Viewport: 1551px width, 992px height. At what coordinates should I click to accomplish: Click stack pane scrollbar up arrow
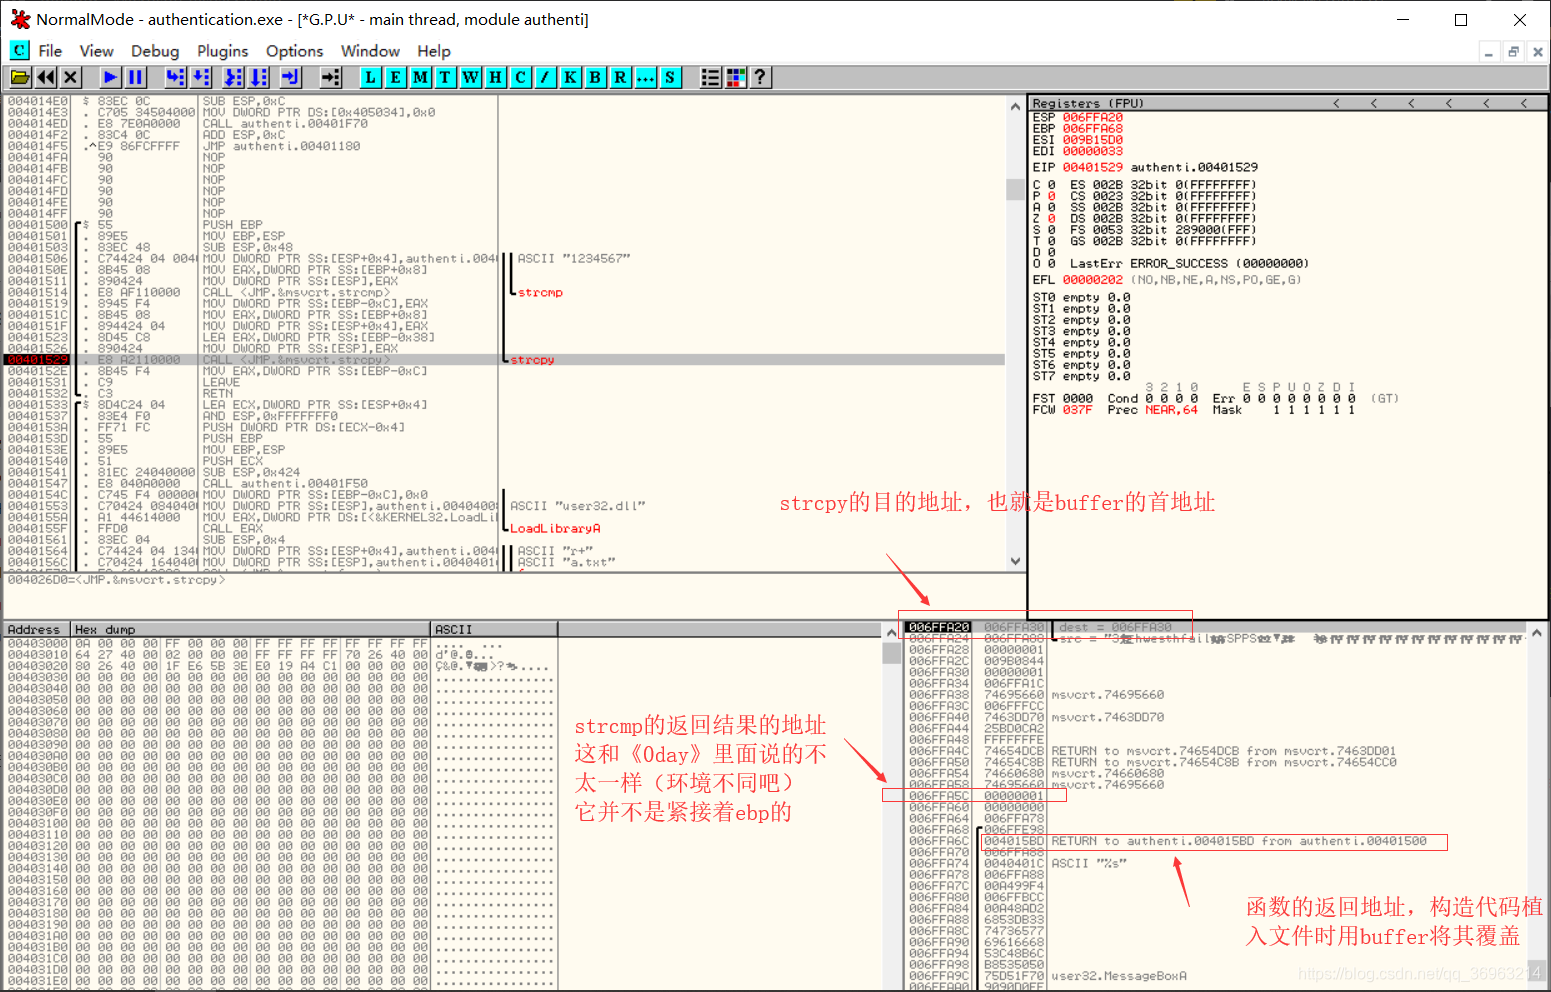[x=1537, y=633]
